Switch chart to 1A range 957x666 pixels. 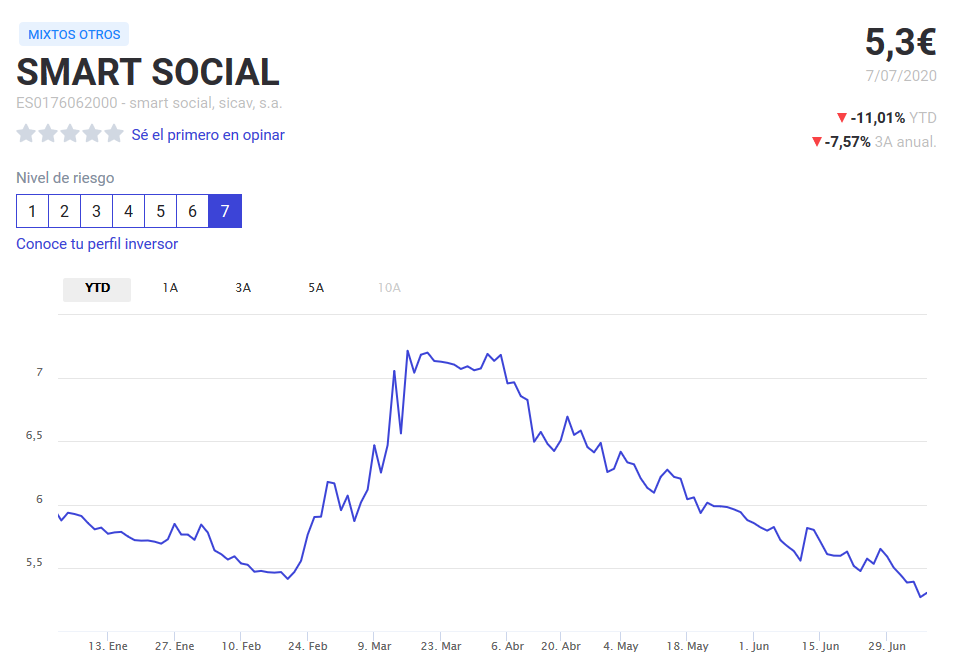(170, 288)
